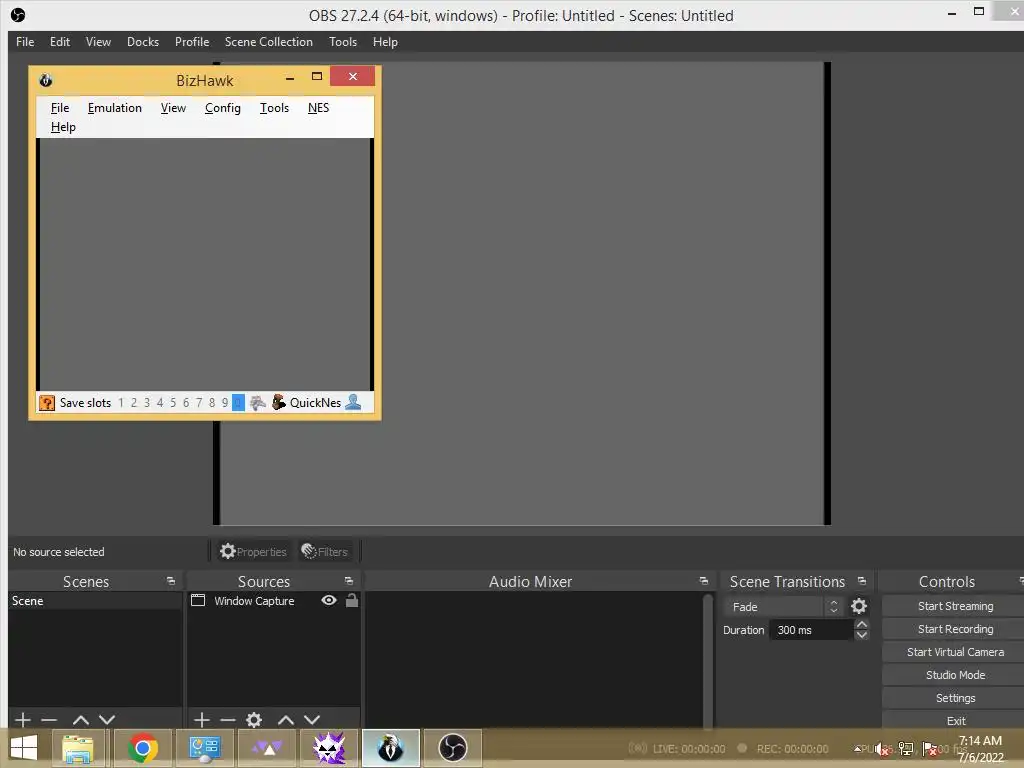Open OBS Settings button
The image size is (1024, 768).
coord(955,698)
